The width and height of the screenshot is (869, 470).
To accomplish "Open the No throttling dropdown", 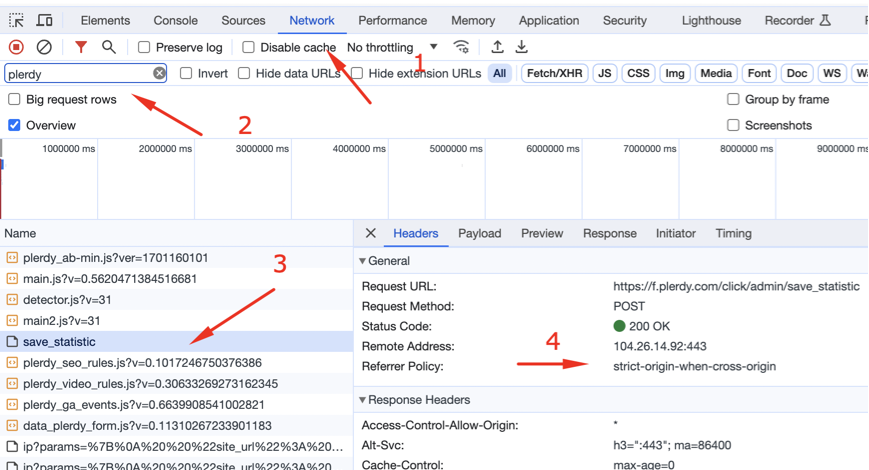I will point(391,47).
